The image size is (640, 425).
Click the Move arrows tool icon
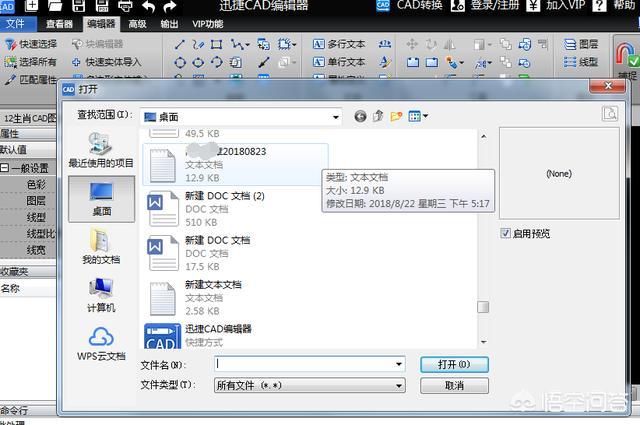pos(412,44)
